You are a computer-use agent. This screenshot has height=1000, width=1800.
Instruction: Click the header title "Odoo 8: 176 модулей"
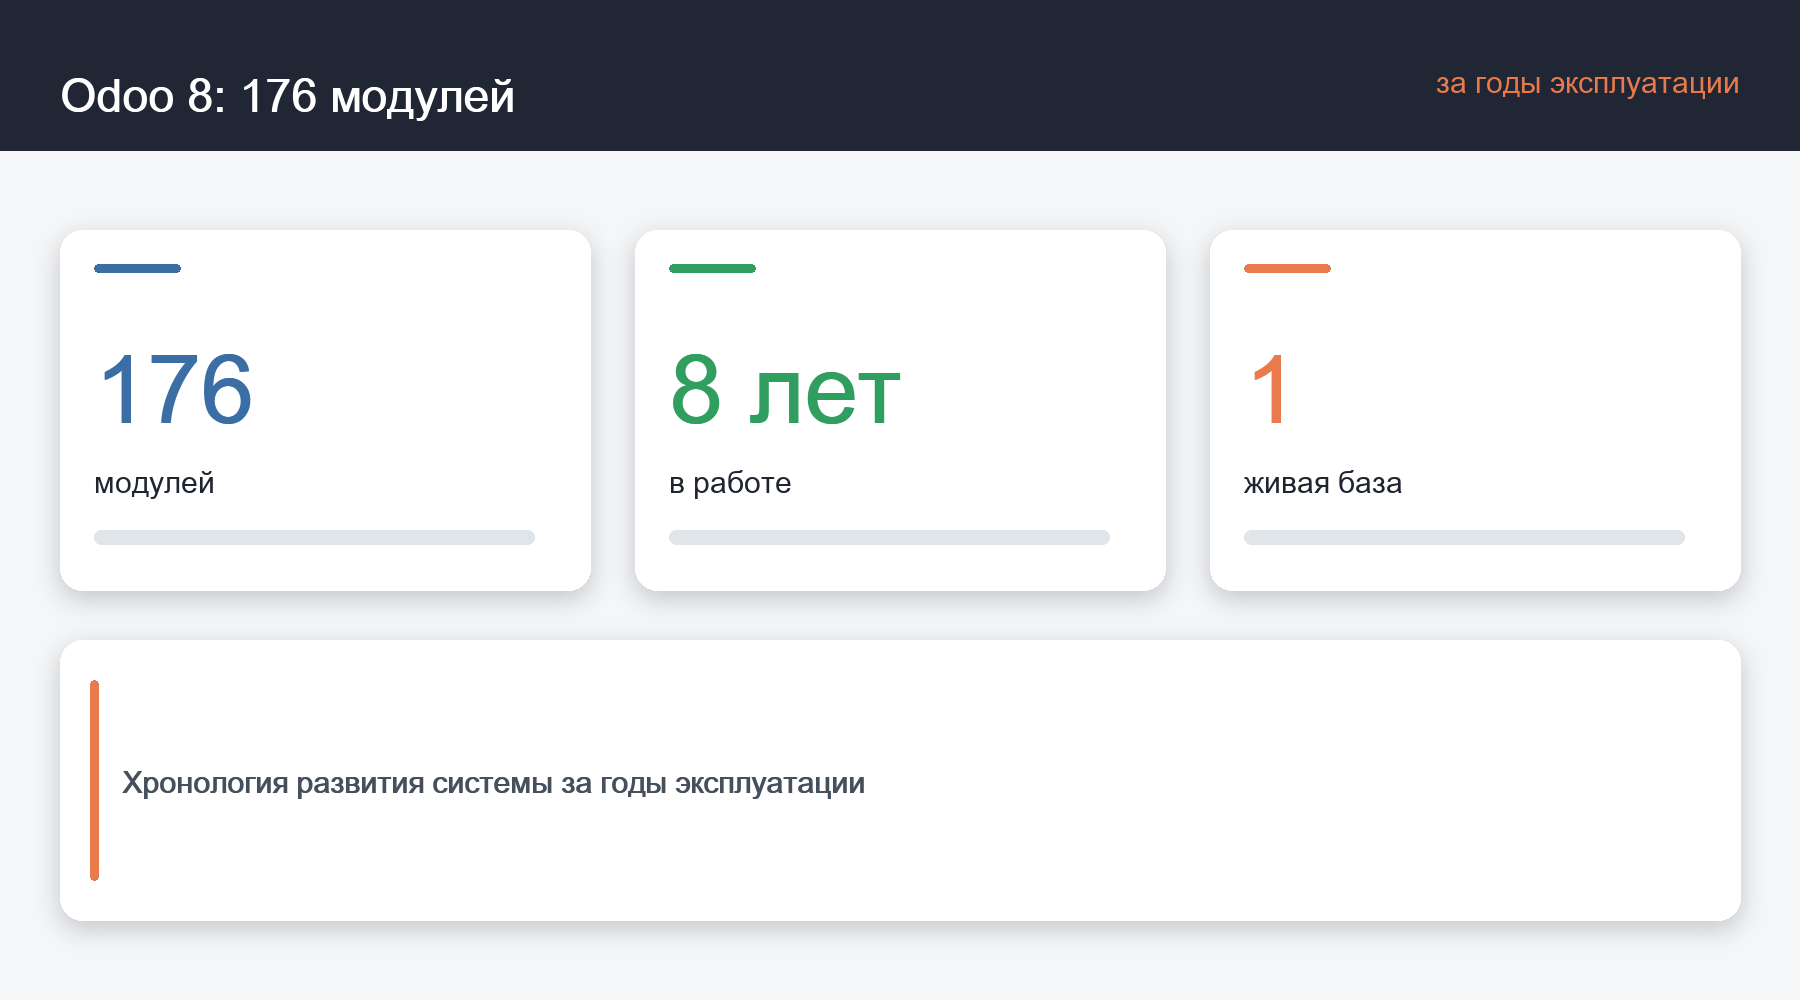(287, 96)
